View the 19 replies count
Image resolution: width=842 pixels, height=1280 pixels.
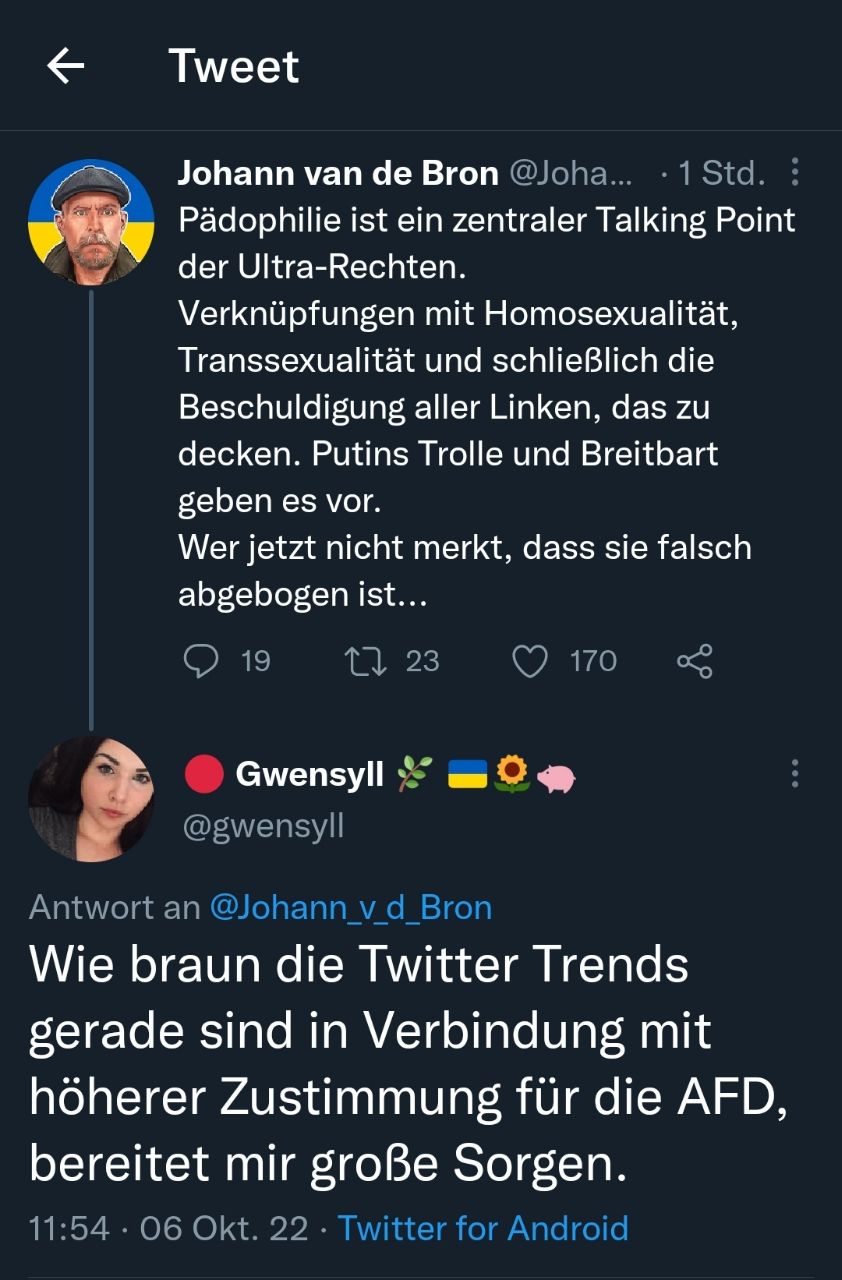pyautogui.click(x=256, y=661)
